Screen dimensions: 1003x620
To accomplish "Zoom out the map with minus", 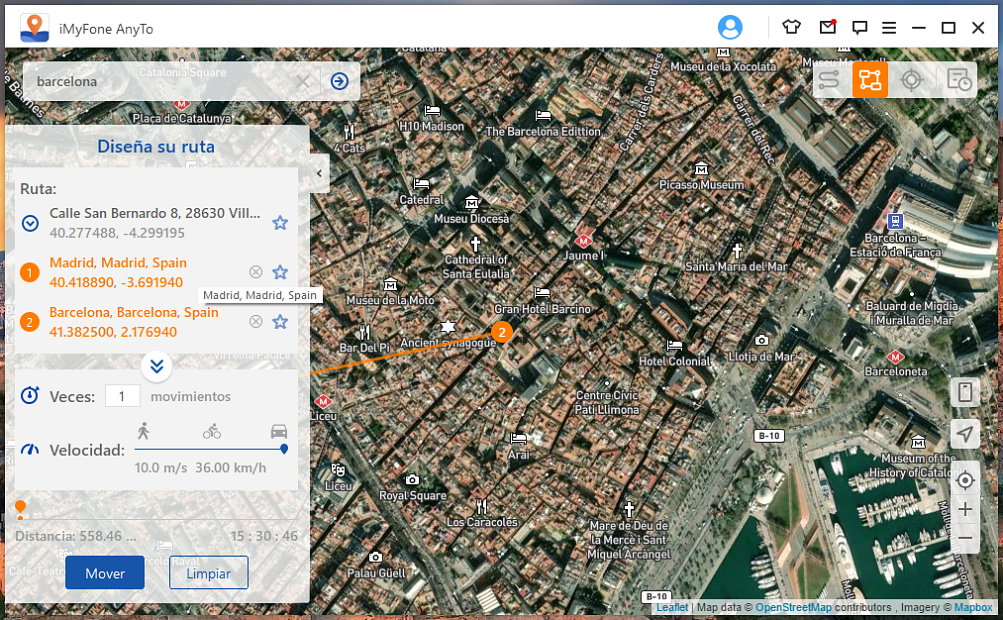I will 965,538.
